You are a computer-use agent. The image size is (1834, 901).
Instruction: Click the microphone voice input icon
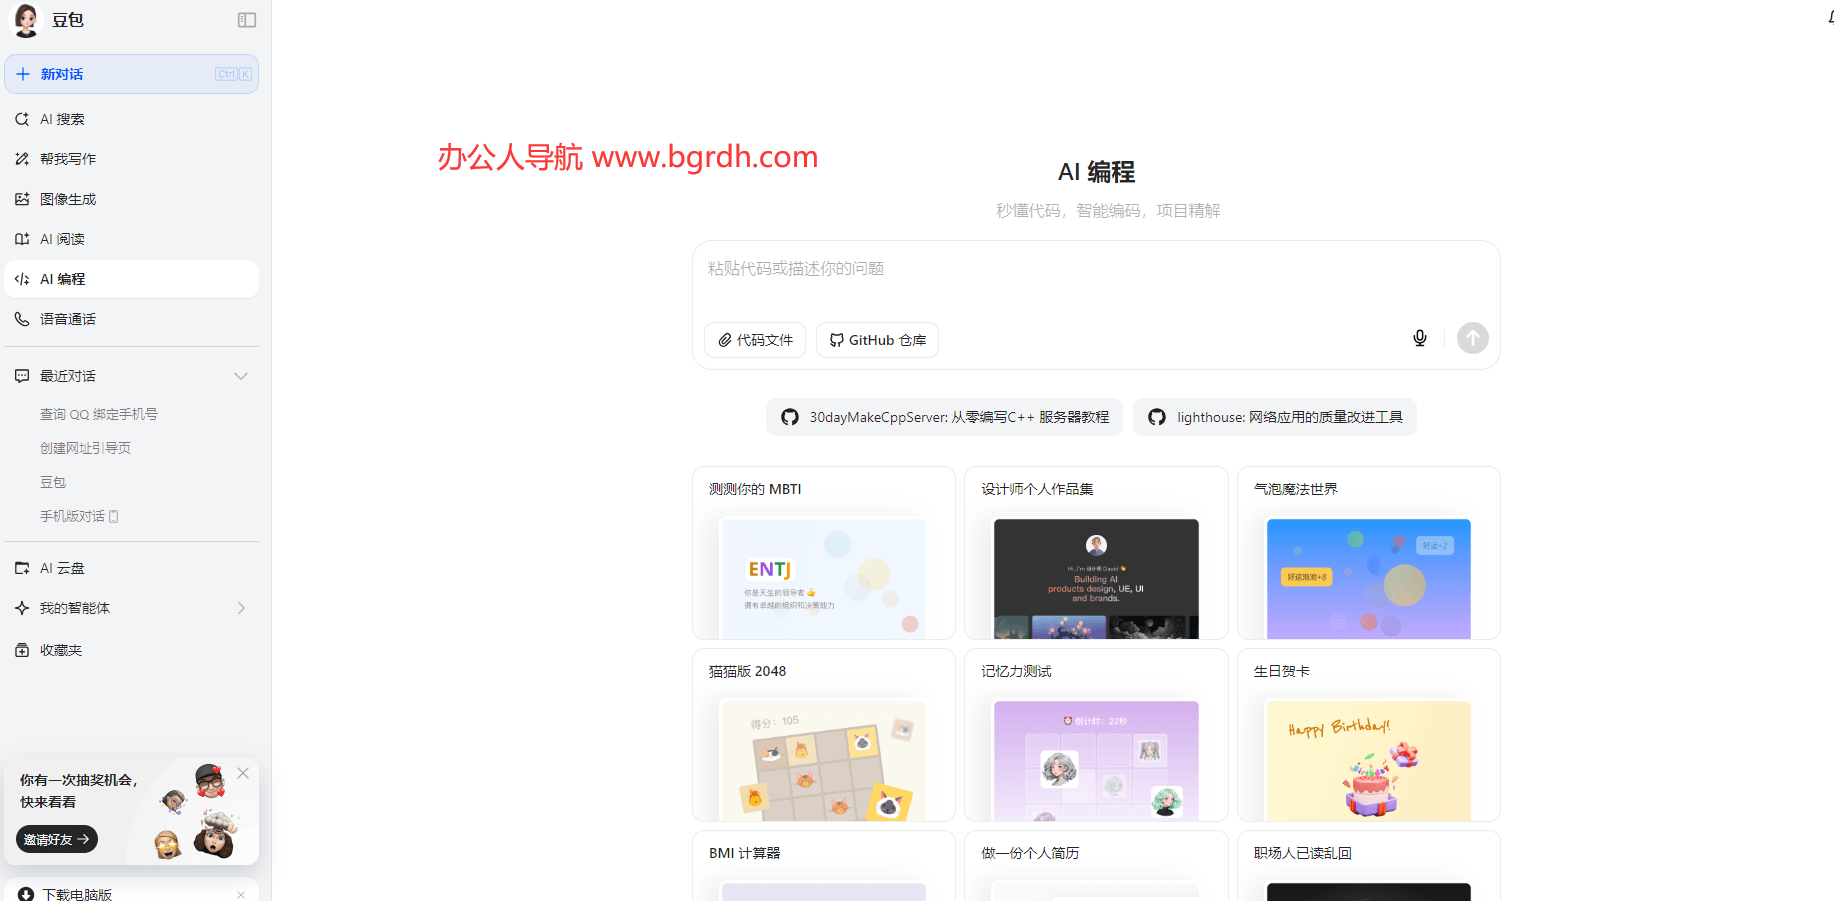[x=1419, y=338]
